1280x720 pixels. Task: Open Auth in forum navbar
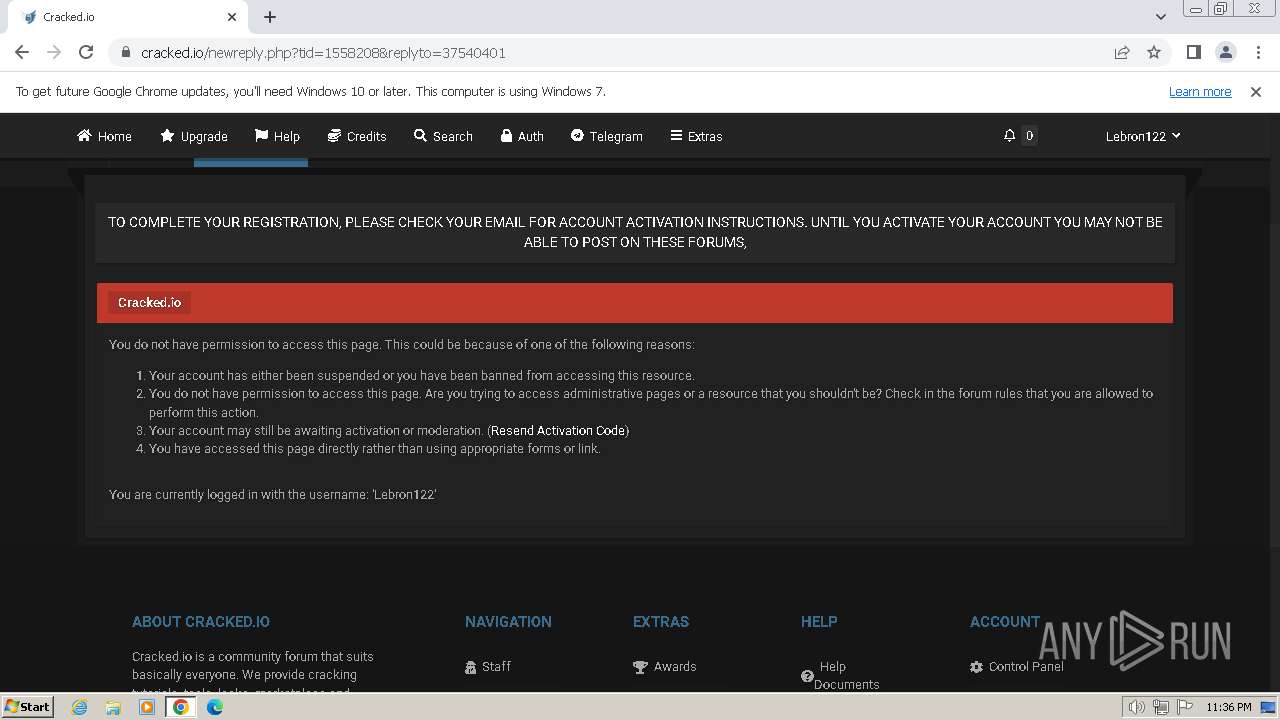tap(522, 136)
